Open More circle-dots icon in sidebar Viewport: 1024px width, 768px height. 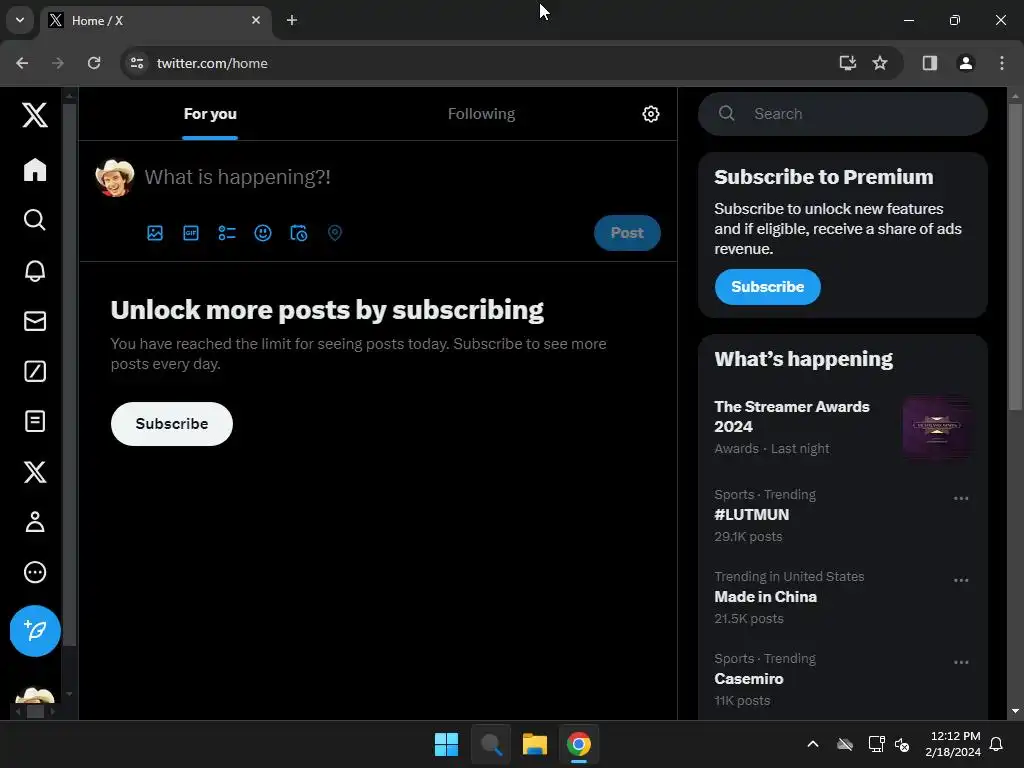(35, 572)
